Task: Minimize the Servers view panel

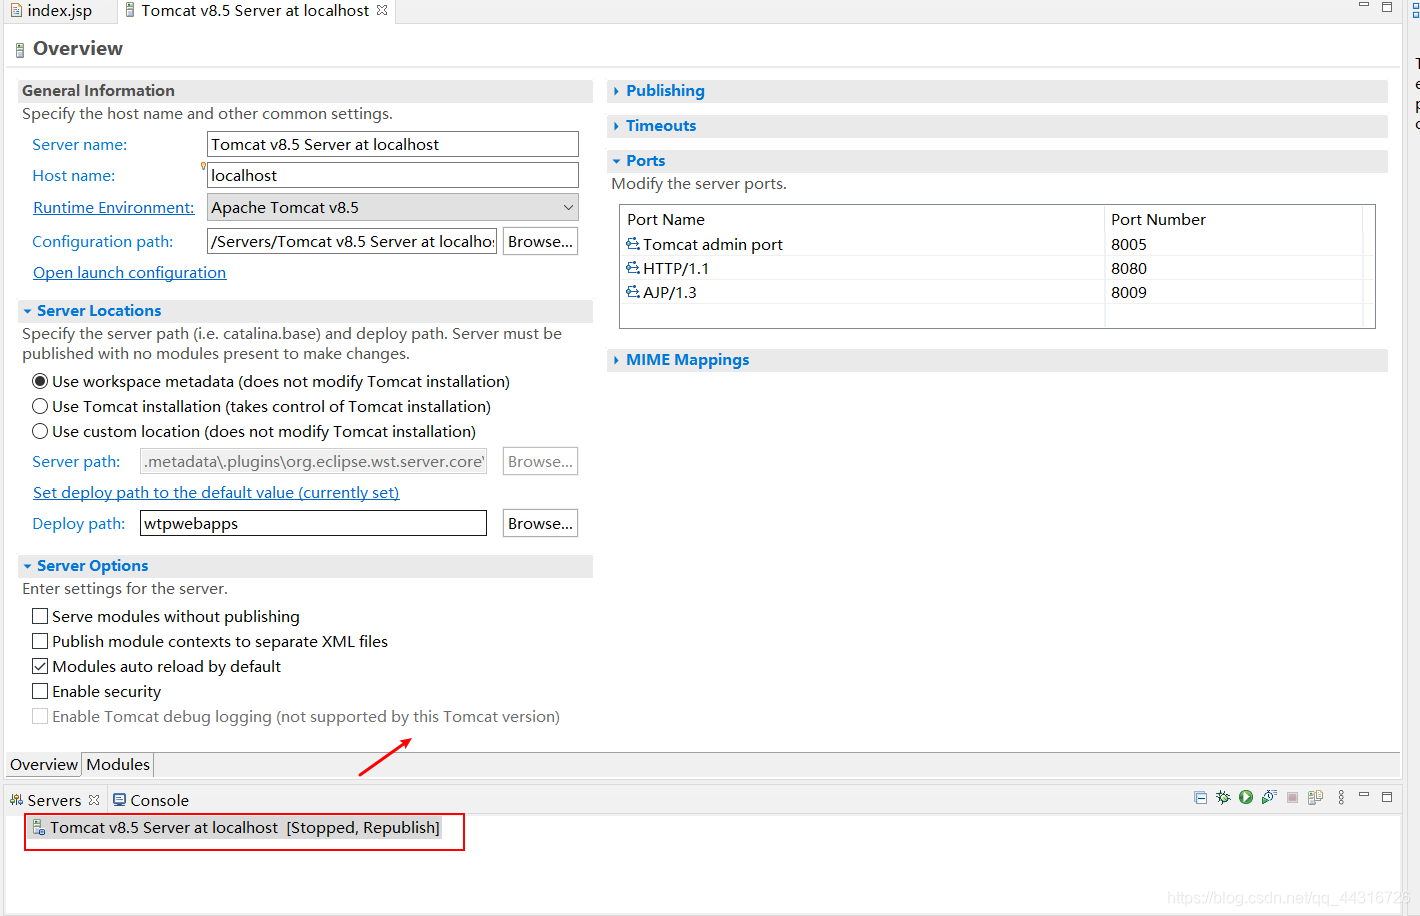Action: (x=1363, y=795)
